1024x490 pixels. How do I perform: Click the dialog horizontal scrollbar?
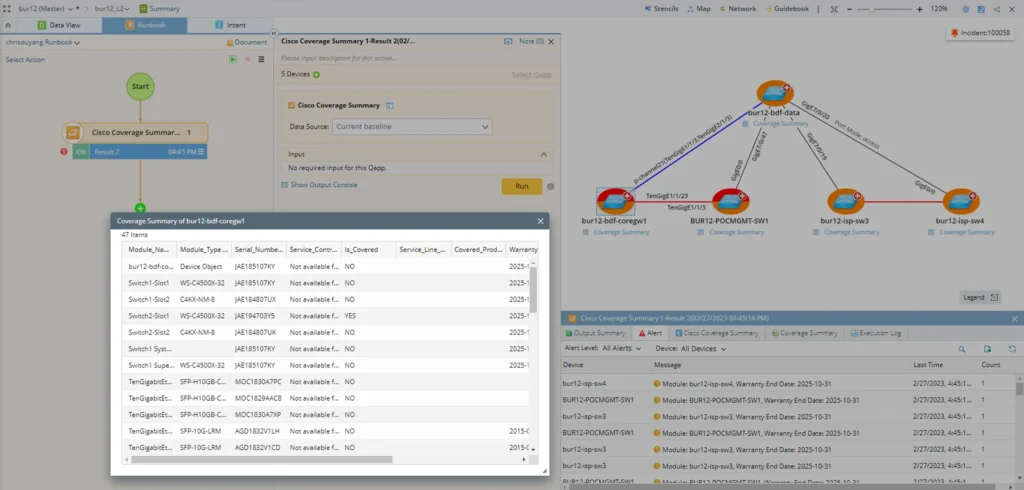[x=261, y=459]
